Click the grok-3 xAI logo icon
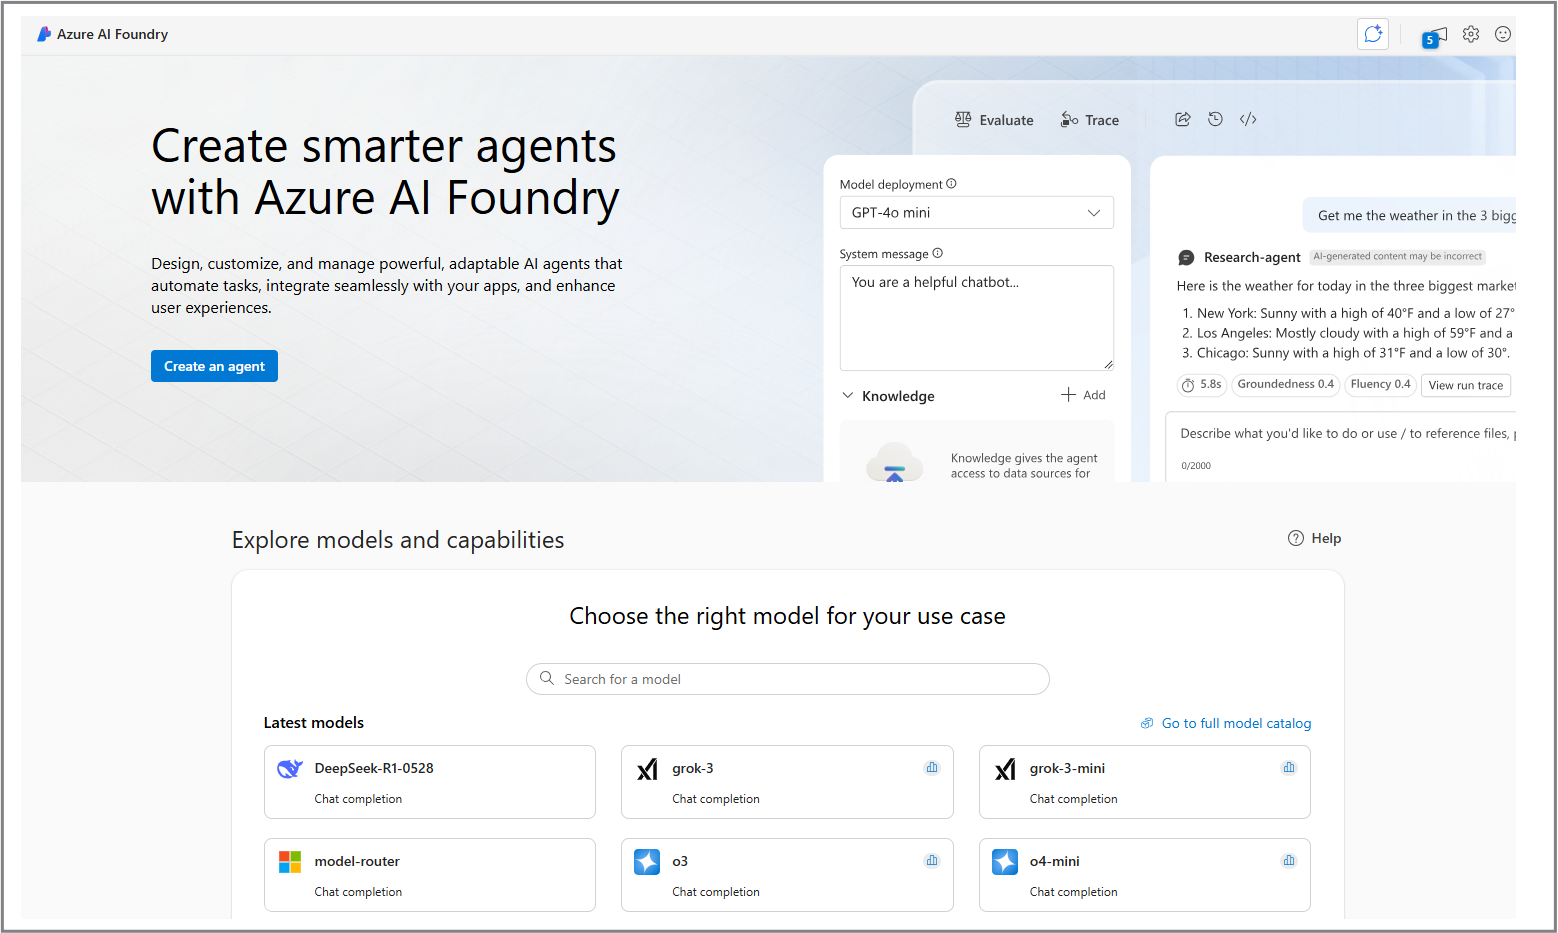 point(647,768)
